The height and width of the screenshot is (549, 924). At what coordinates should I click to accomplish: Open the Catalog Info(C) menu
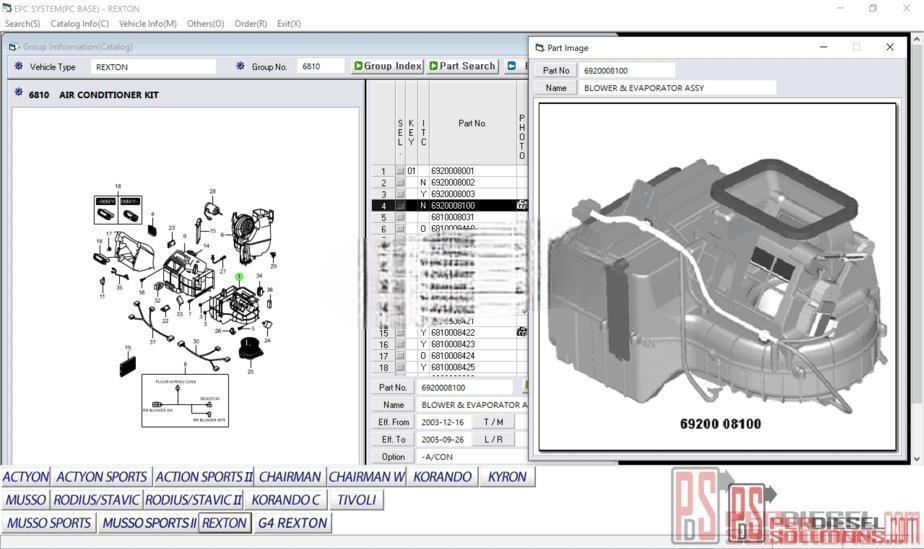tap(80, 24)
